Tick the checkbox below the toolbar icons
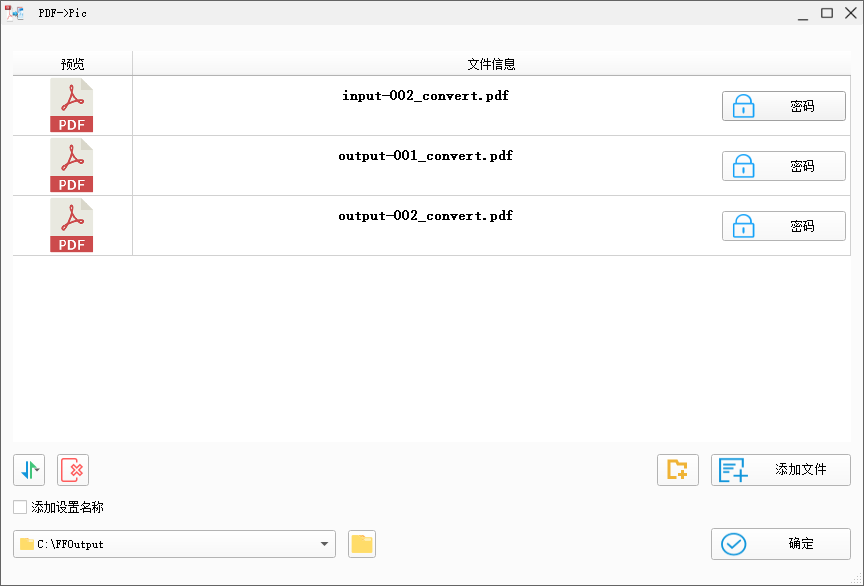This screenshot has height=586, width=864. [x=19, y=507]
